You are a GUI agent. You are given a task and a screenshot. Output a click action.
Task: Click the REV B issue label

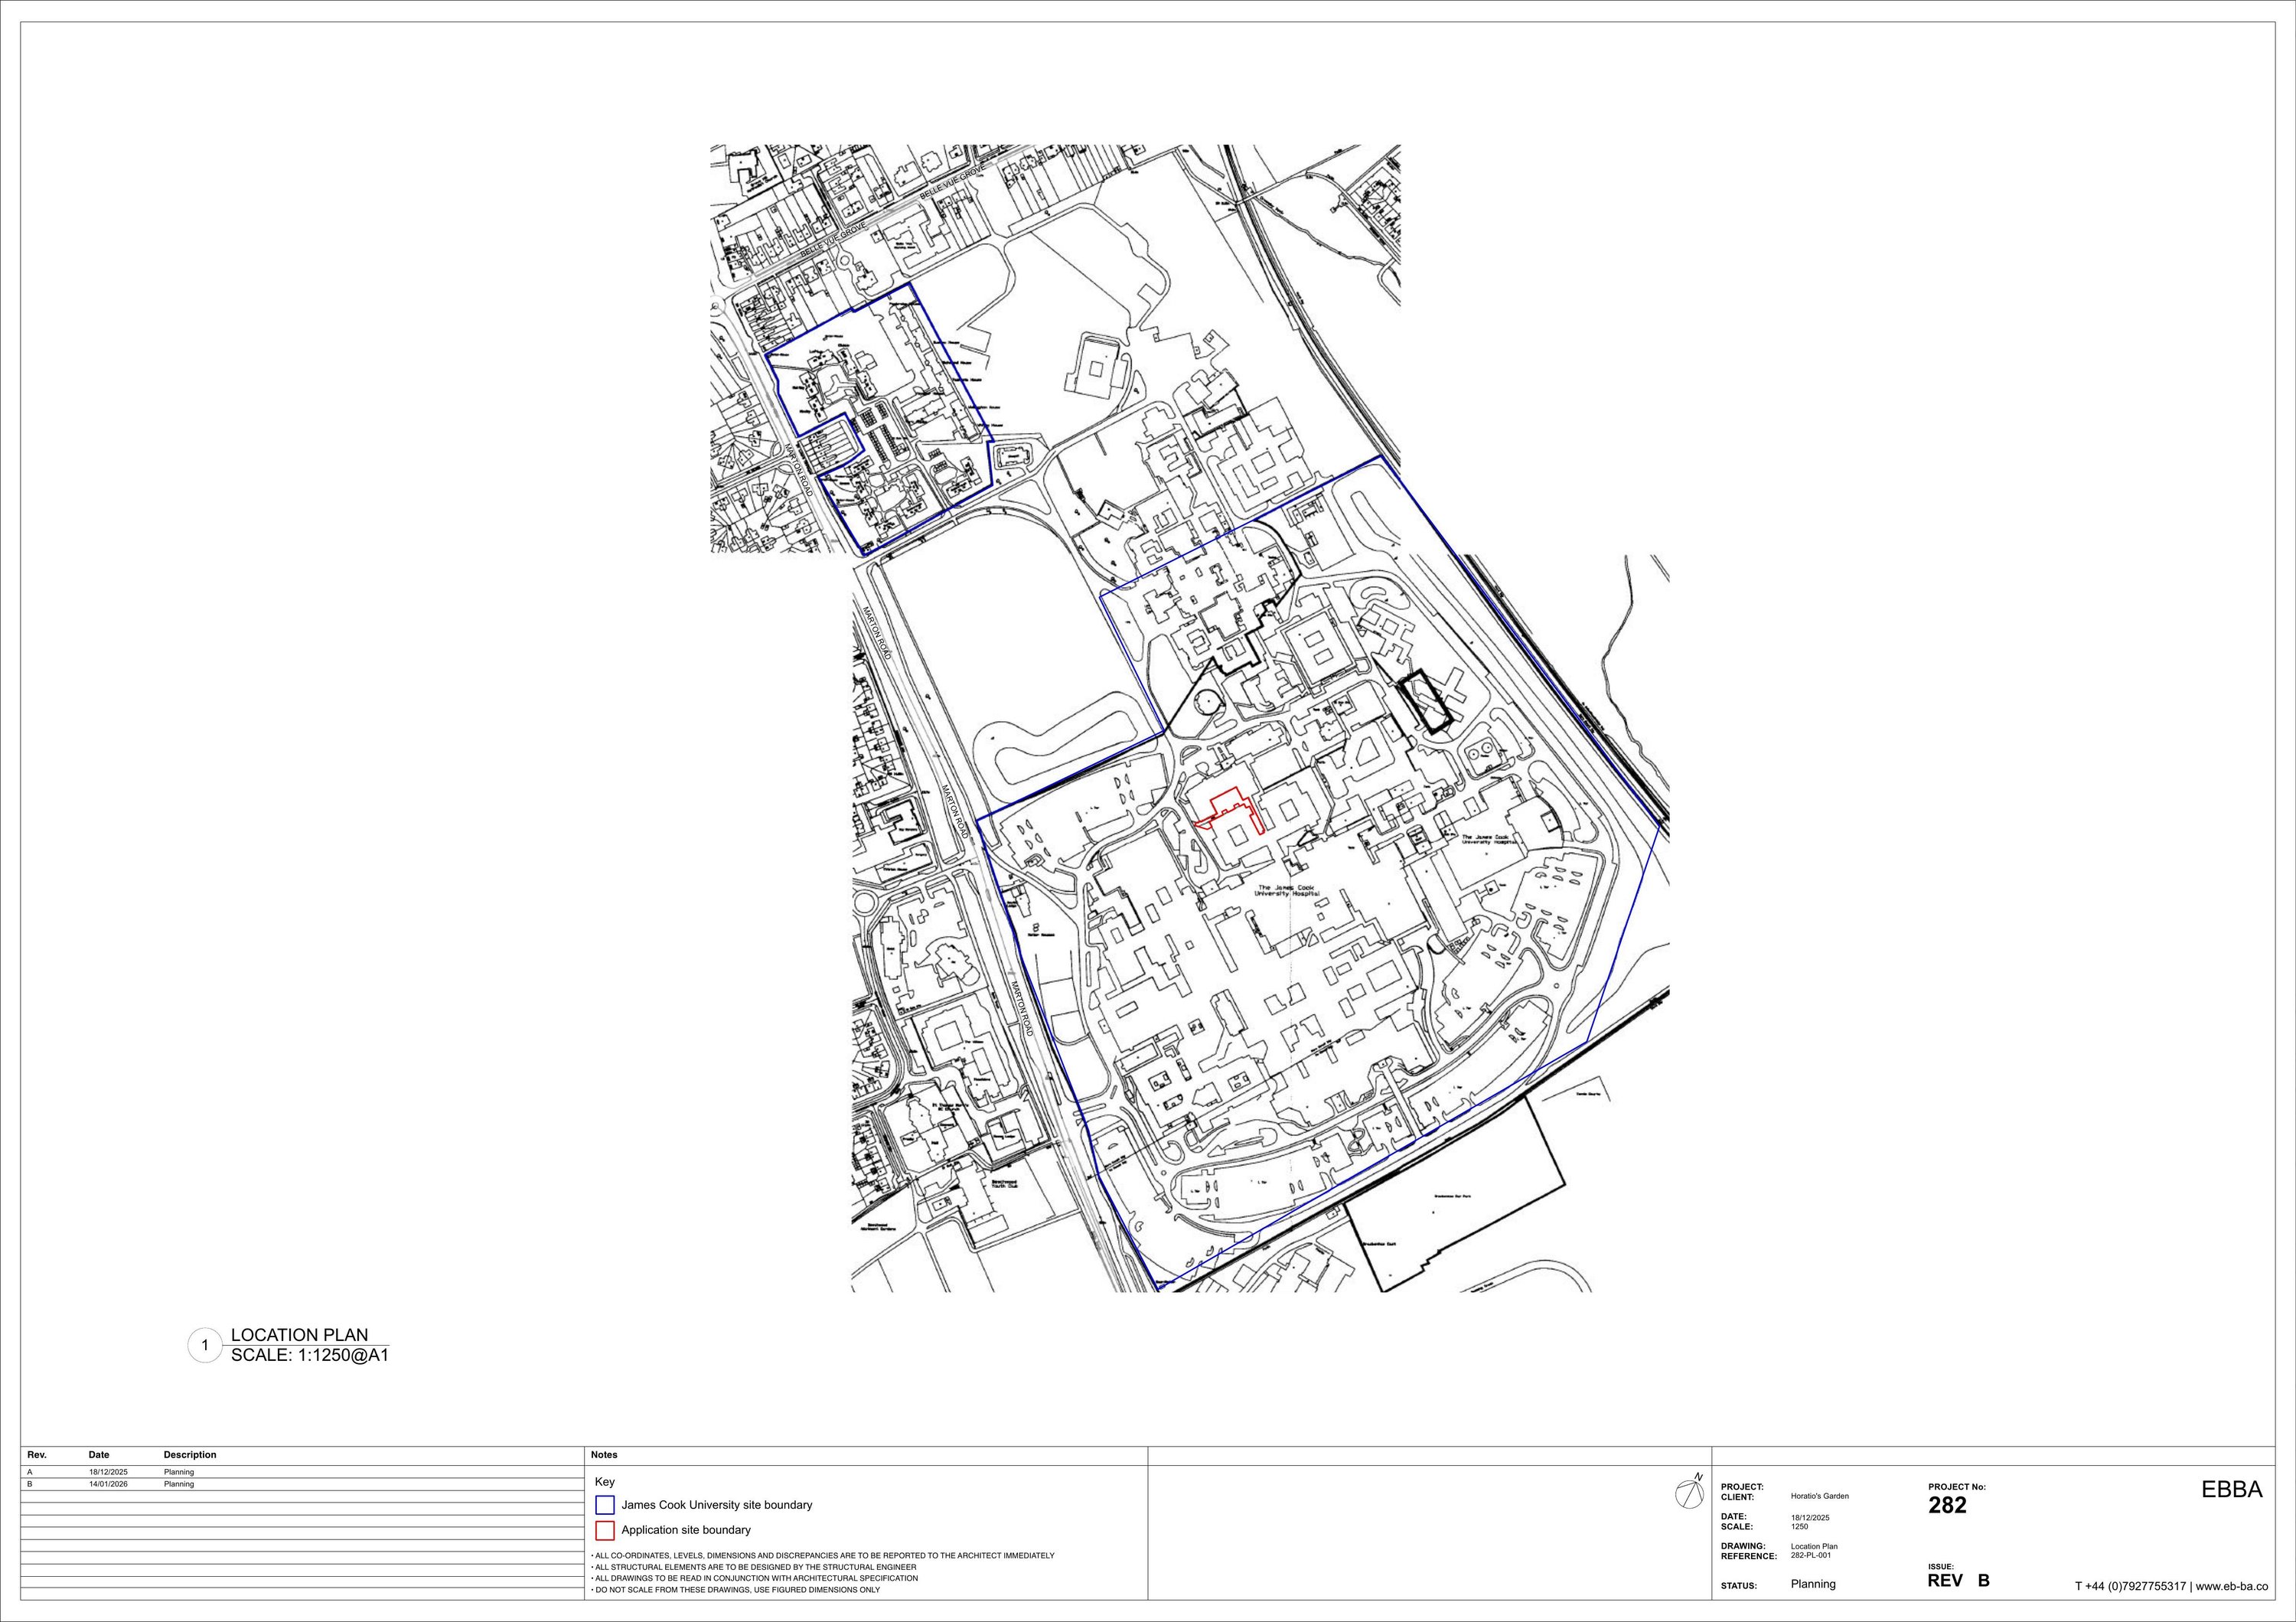click(1958, 1581)
